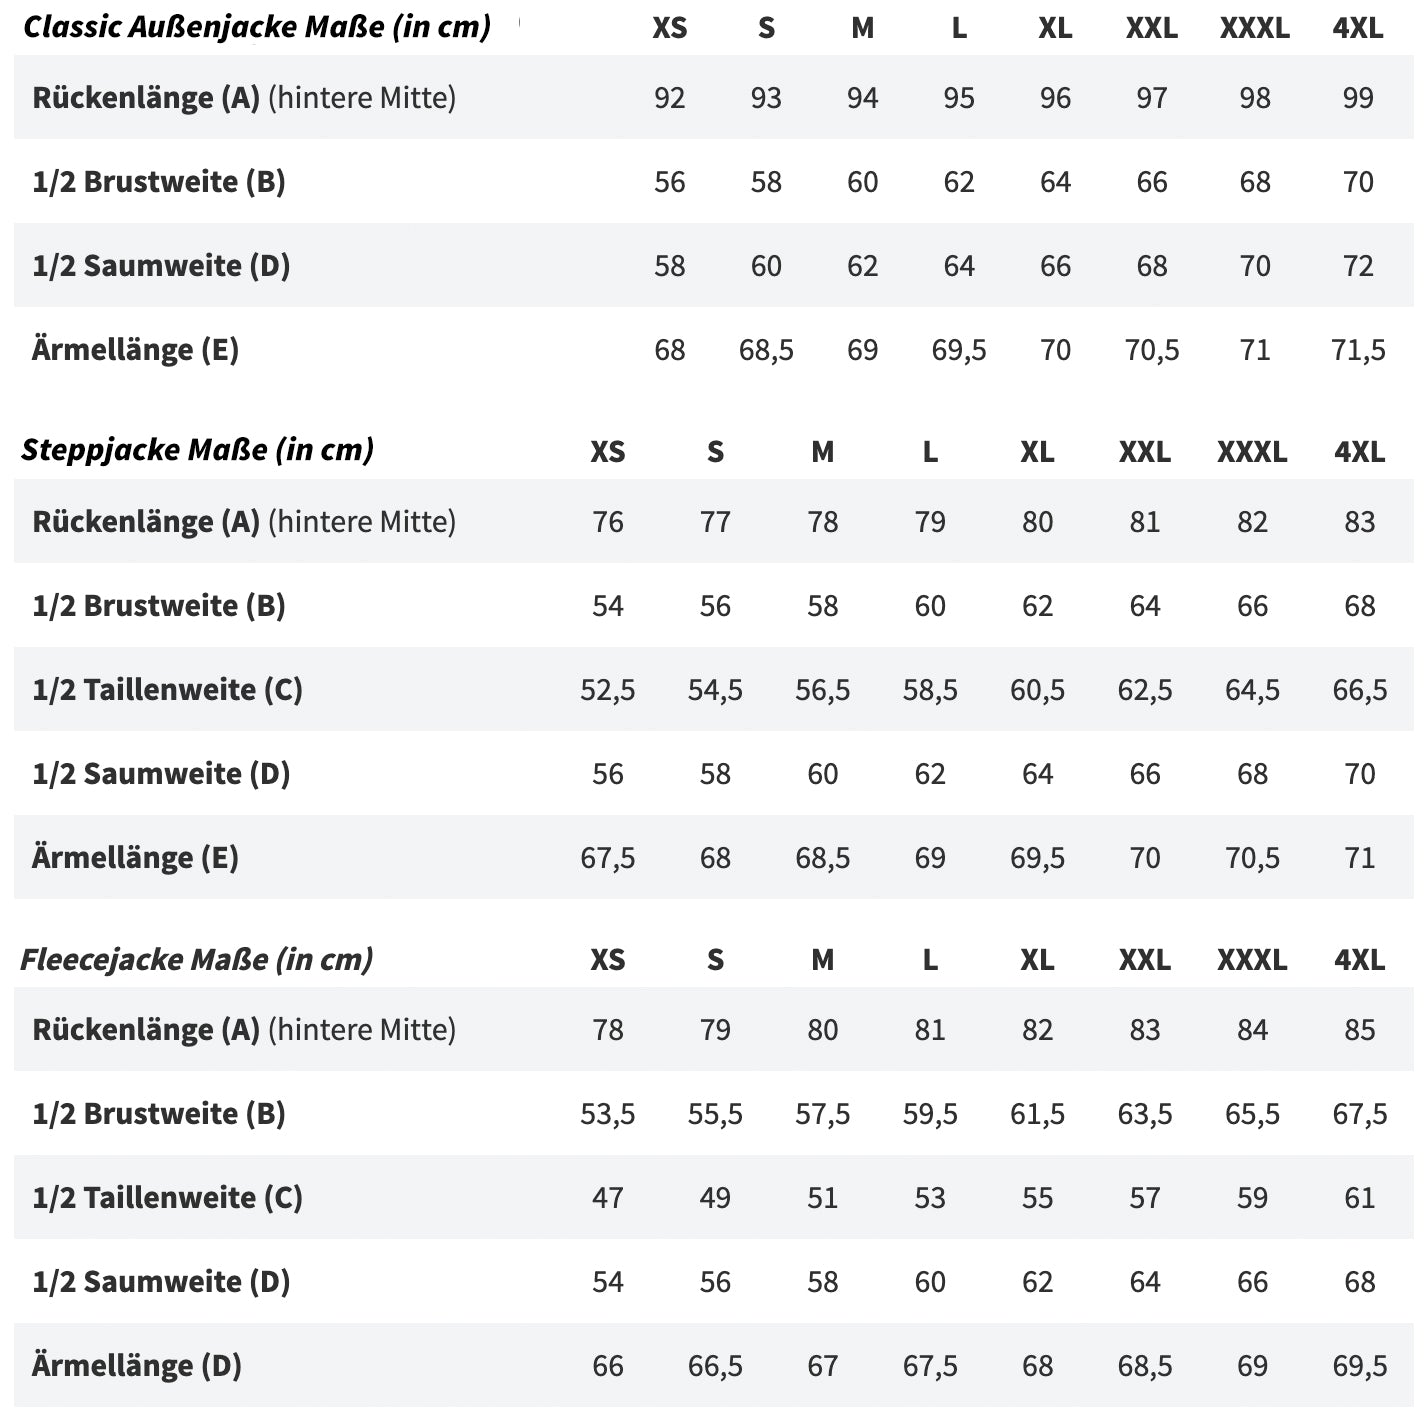Click 1/2 Taillenweite (C) label in Steppjacke table
Screen dimensions: 1426x1420
[167, 690]
